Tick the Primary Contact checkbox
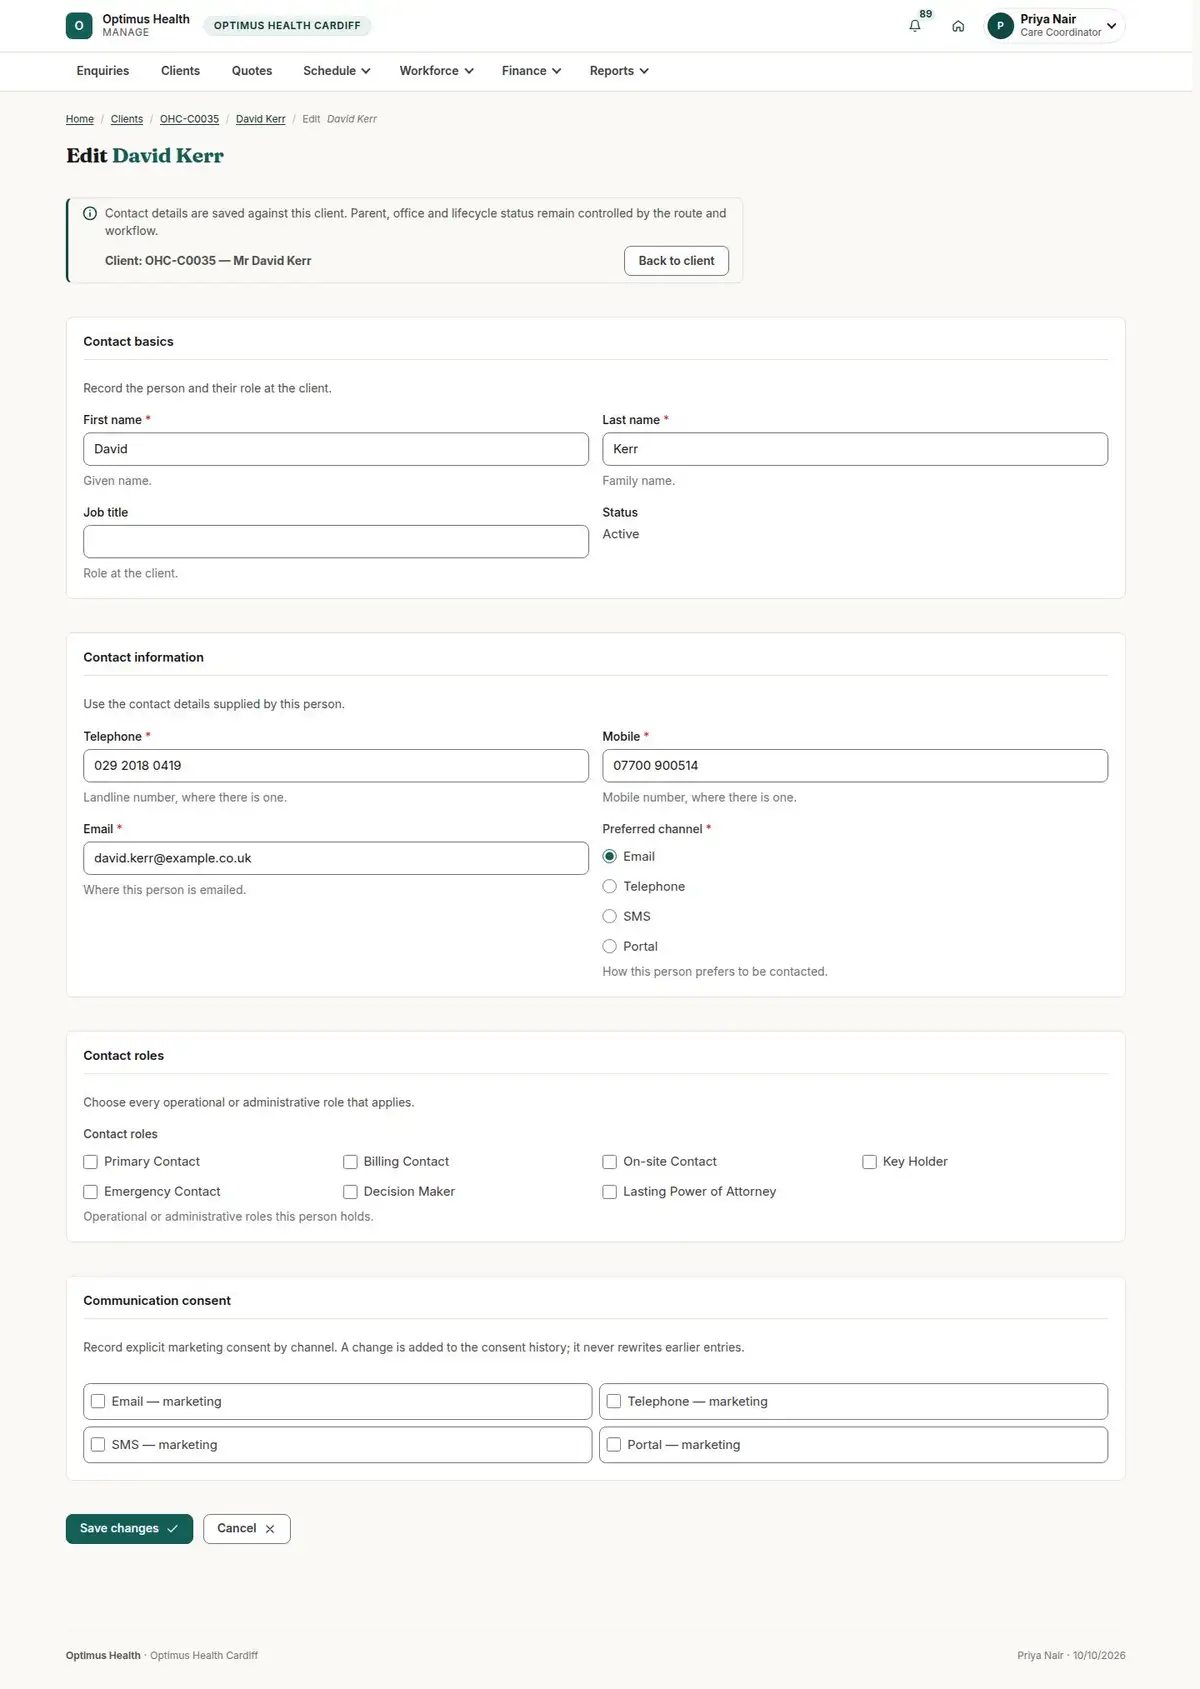The image size is (1200, 1689). pyautogui.click(x=91, y=1162)
